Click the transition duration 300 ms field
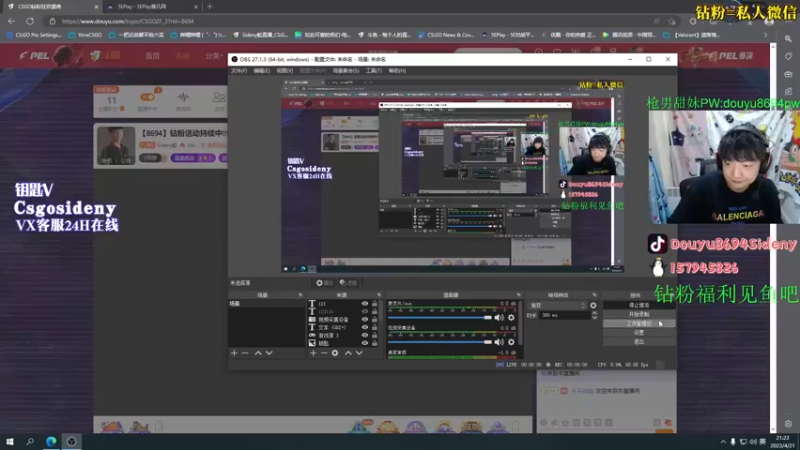800x450 pixels. point(564,315)
